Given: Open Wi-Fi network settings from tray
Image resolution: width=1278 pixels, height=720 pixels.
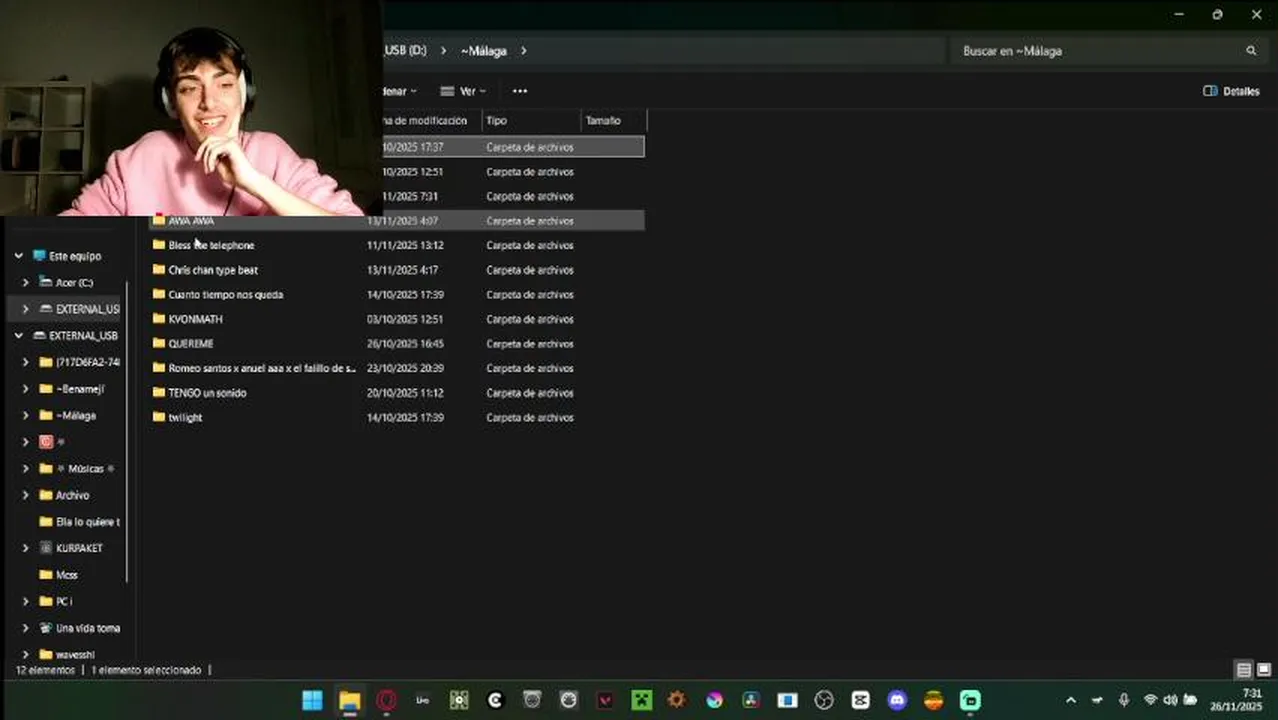Looking at the screenshot, I should pyautogui.click(x=1150, y=700).
